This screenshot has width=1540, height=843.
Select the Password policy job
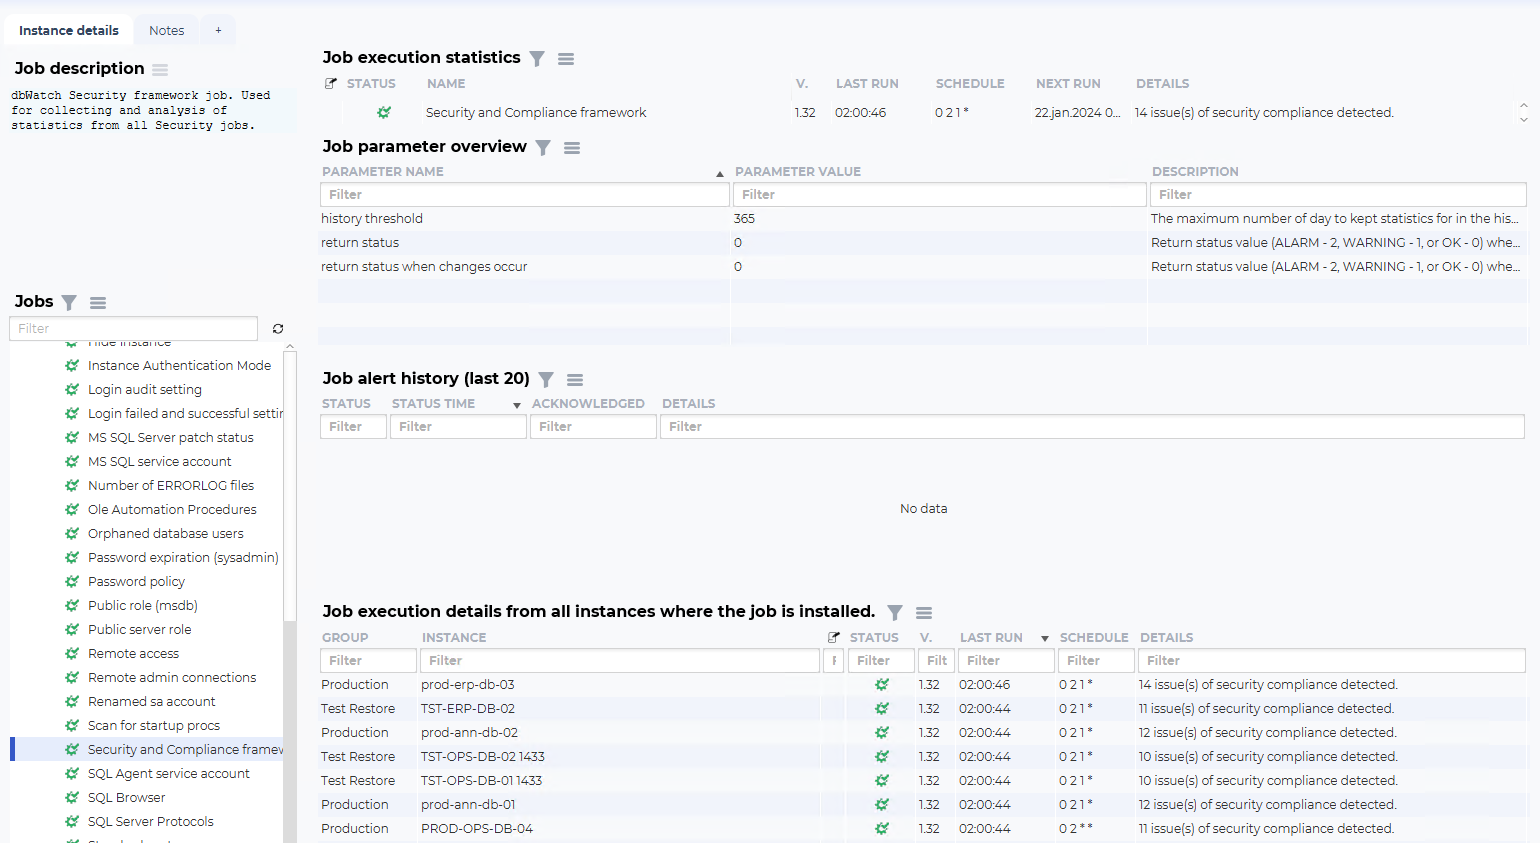(x=136, y=582)
